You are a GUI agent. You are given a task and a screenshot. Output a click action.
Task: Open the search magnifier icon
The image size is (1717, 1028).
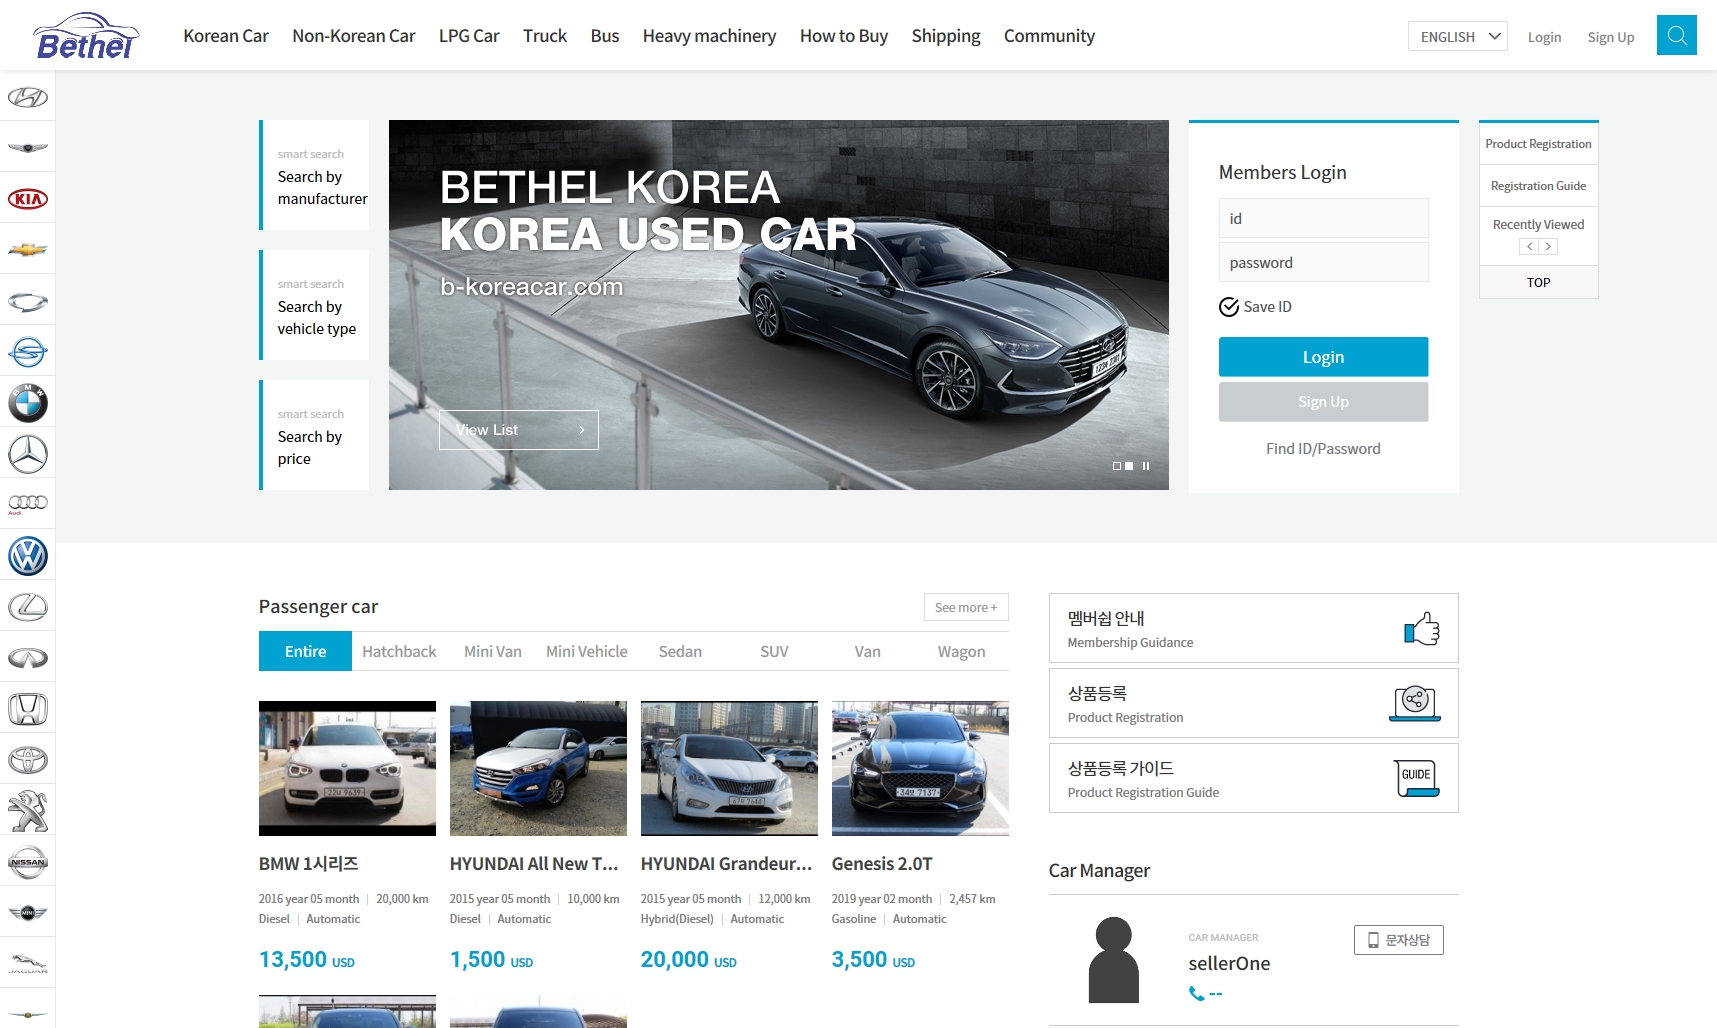tap(1676, 35)
